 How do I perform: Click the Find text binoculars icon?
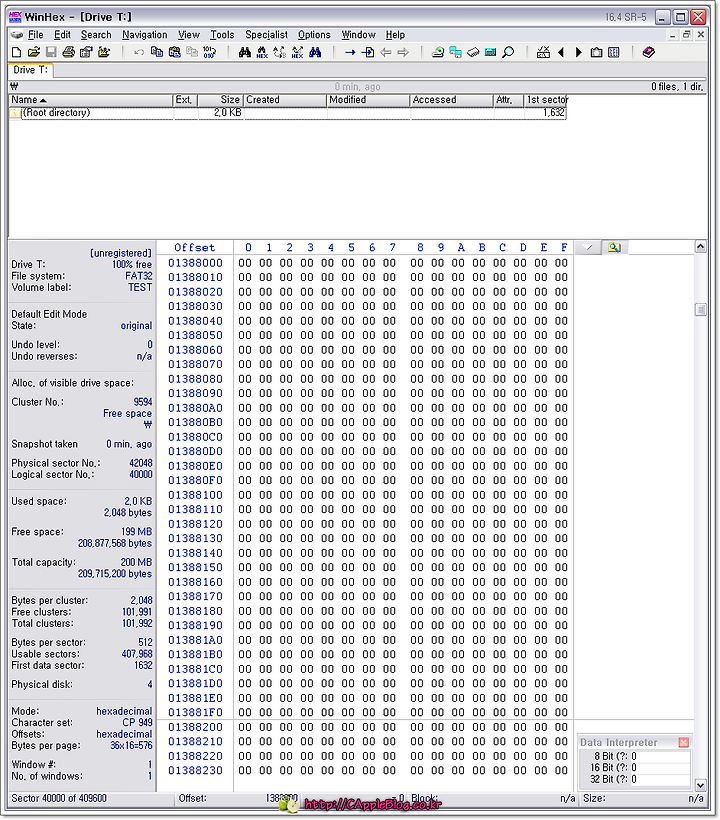(x=245, y=52)
